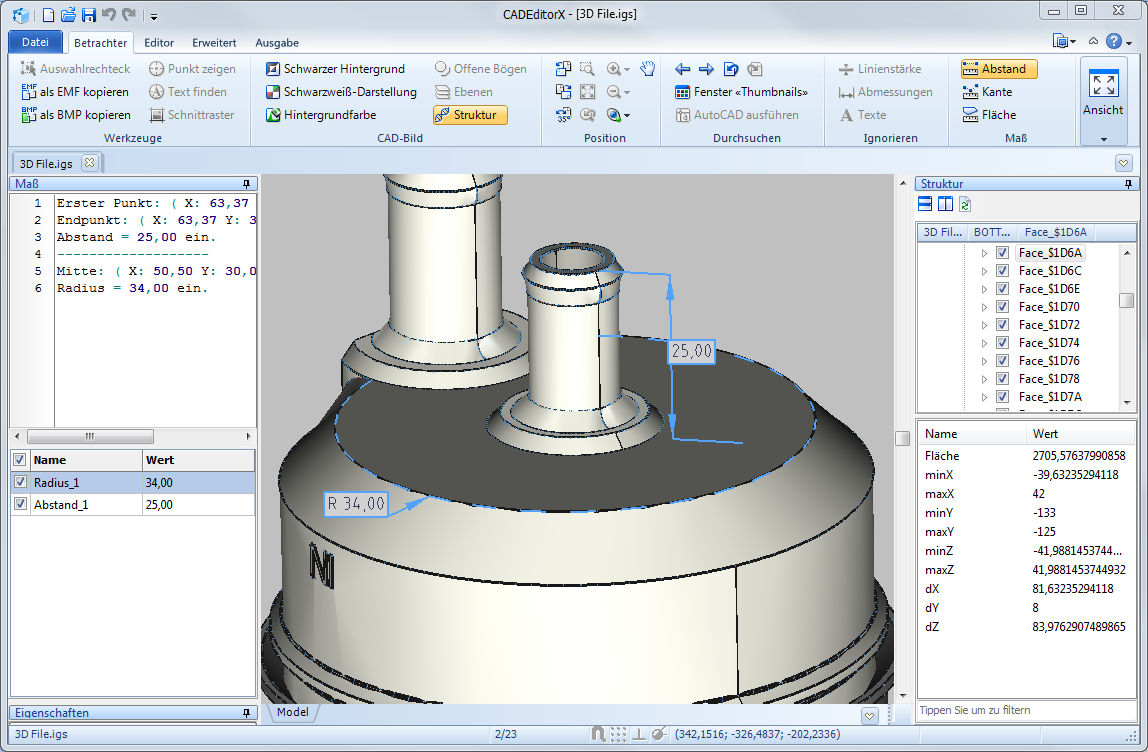The width and height of the screenshot is (1148, 752).
Task: Select the Abstand measurement tool
Action: (x=999, y=69)
